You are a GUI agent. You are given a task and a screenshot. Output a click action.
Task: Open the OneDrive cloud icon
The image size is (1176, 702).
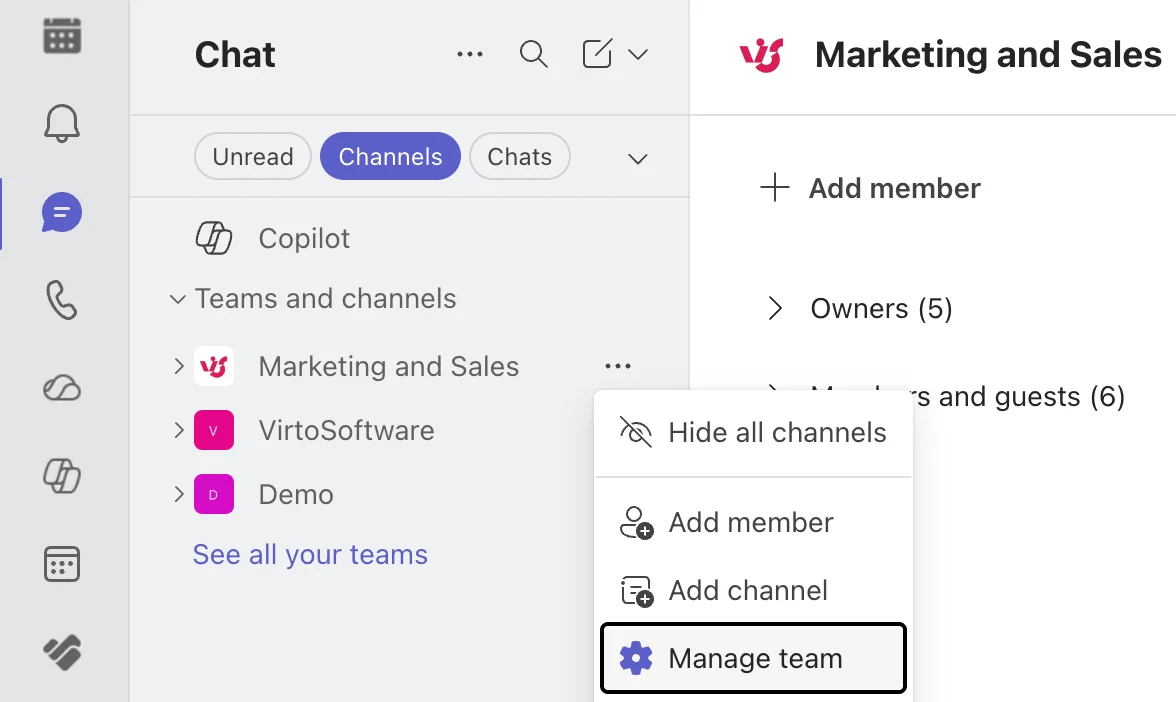[62, 388]
